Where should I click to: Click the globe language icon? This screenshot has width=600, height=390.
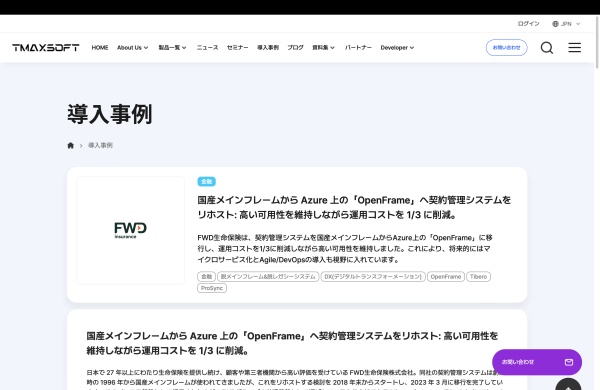[555, 24]
